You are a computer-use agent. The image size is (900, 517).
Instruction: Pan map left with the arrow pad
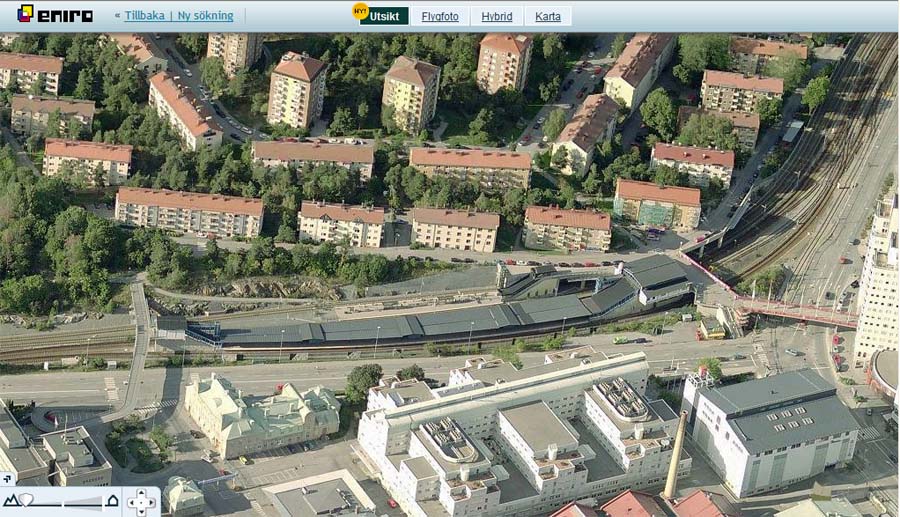(x=132, y=503)
